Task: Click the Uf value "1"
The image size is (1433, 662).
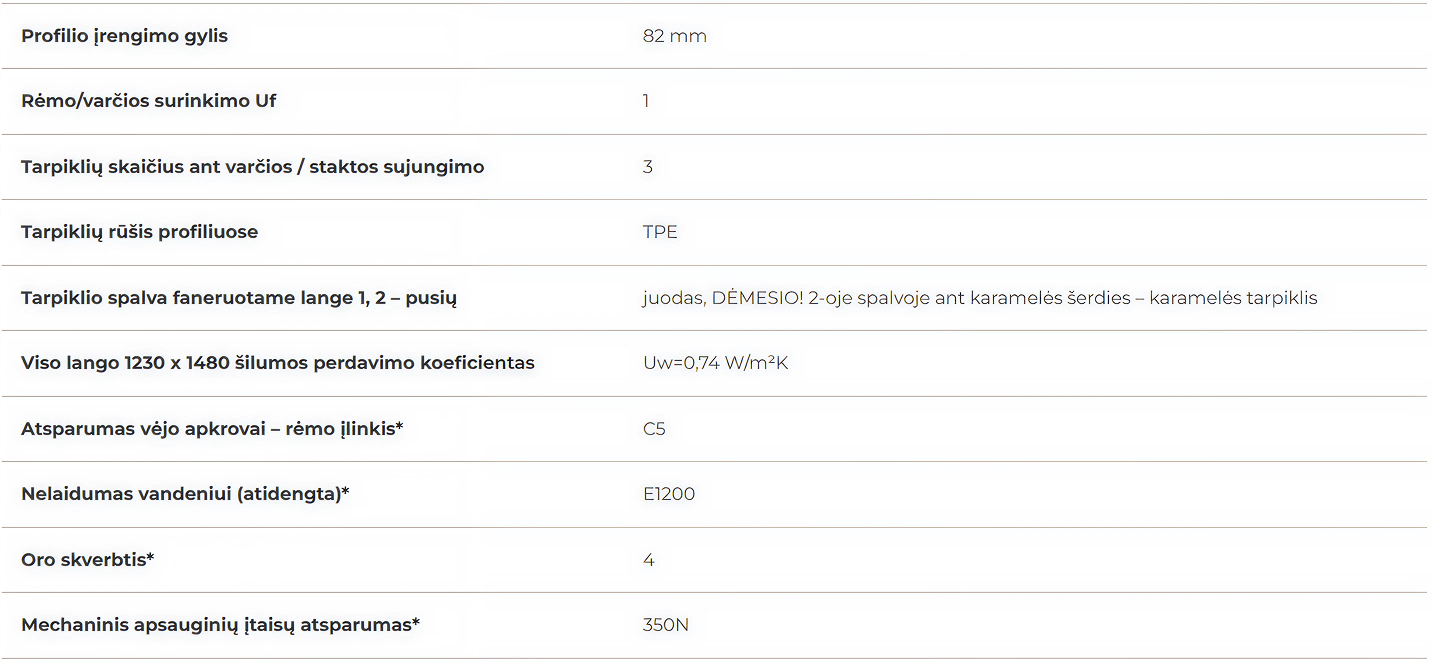Action: pyautogui.click(x=646, y=101)
